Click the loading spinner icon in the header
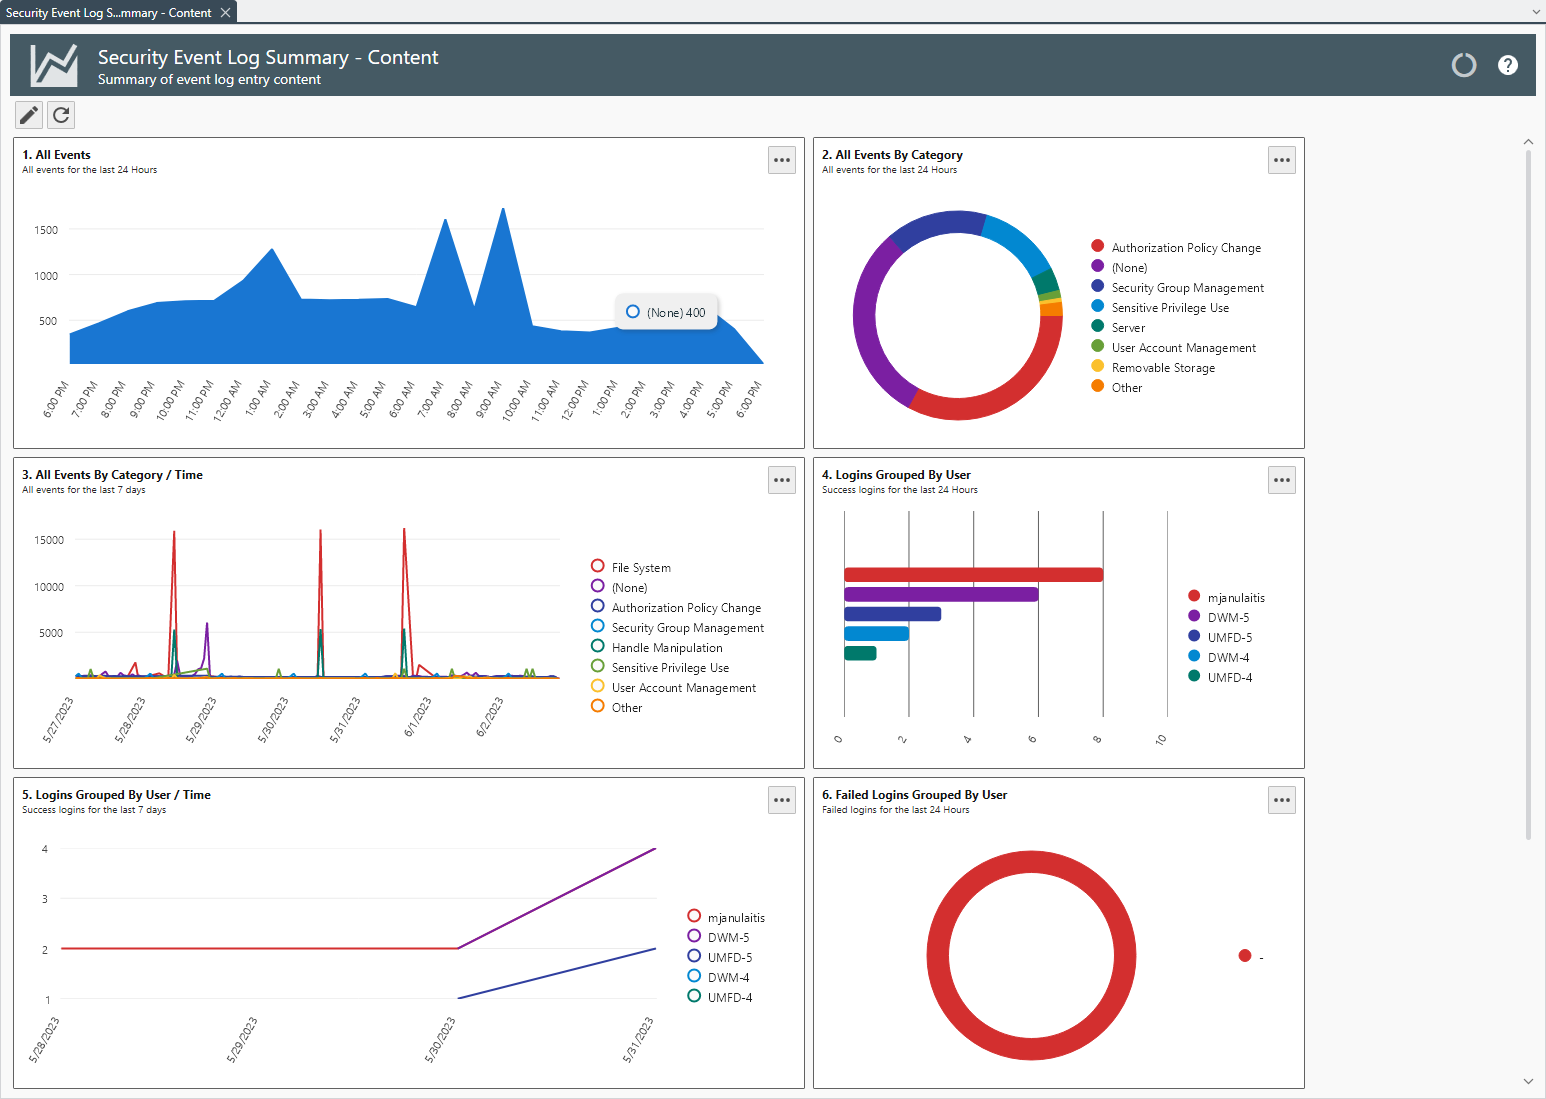 coord(1464,65)
